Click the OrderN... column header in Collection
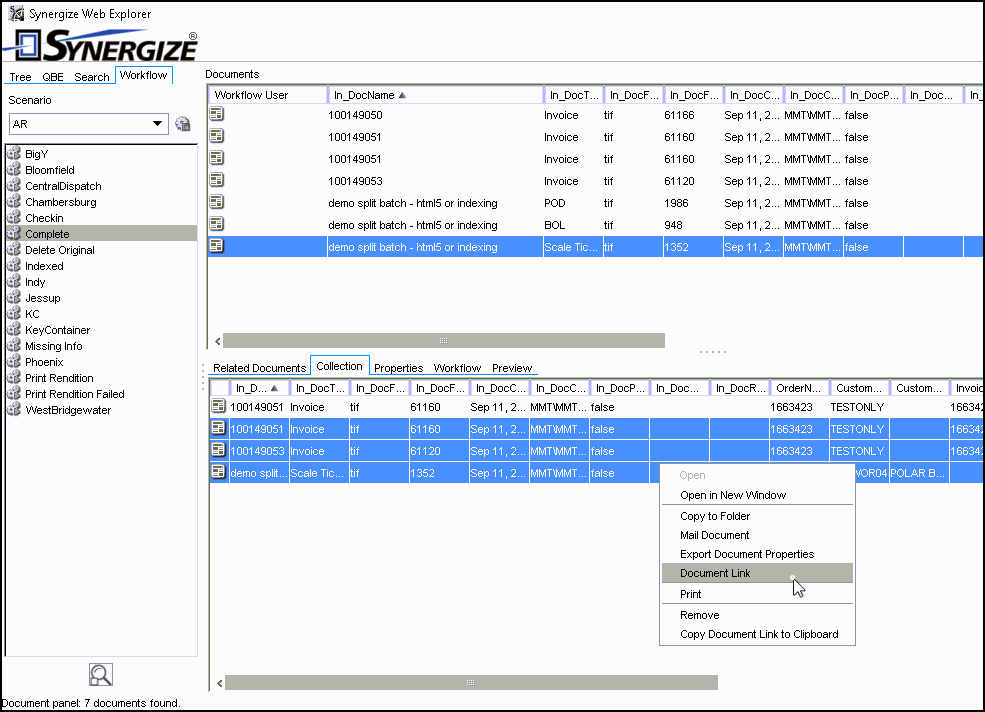This screenshot has height=712, width=985. pos(798,388)
